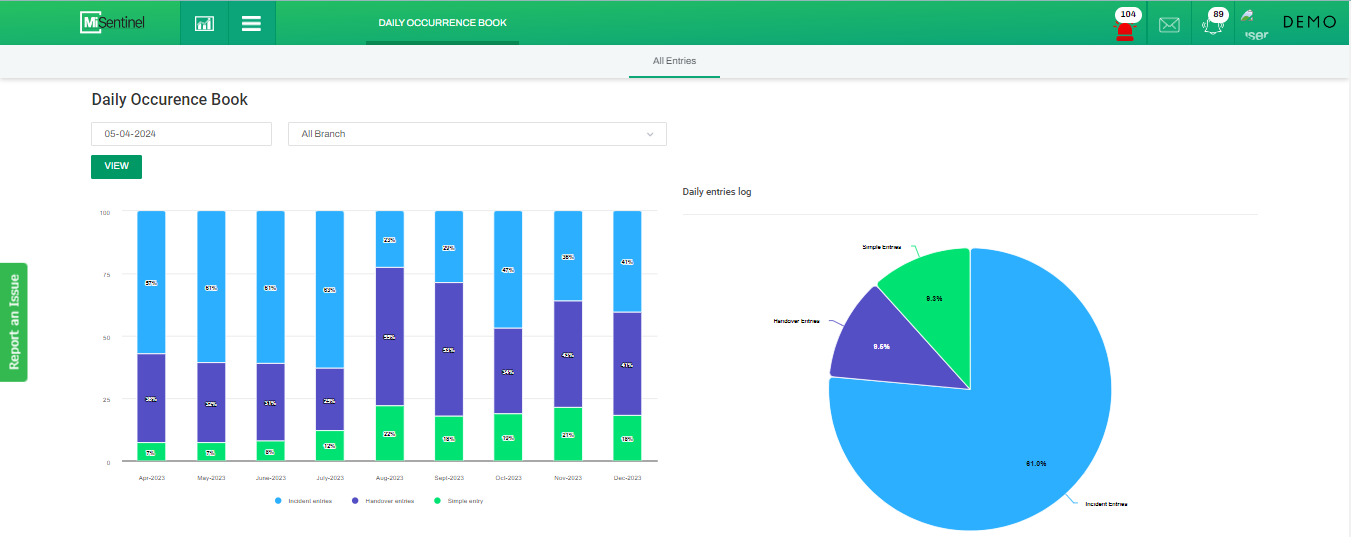Click the All Branch dropdown chevron
This screenshot has height=537, width=1351.
point(650,134)
